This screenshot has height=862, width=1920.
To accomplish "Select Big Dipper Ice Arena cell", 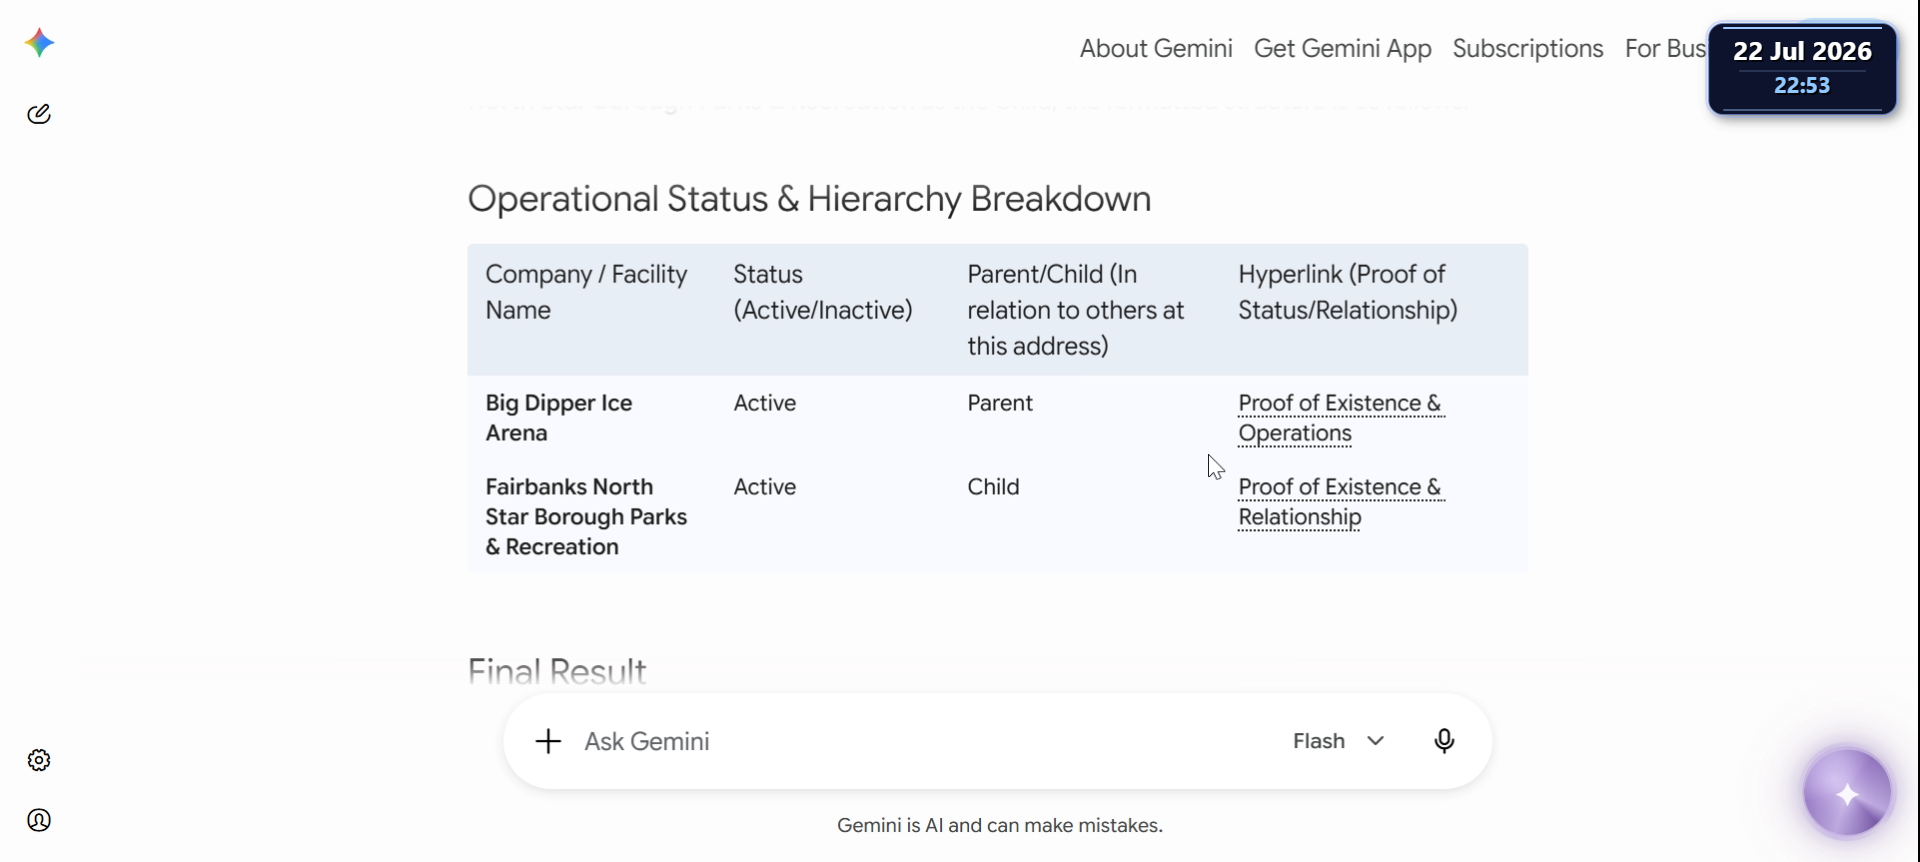I will tap(559, 418).
